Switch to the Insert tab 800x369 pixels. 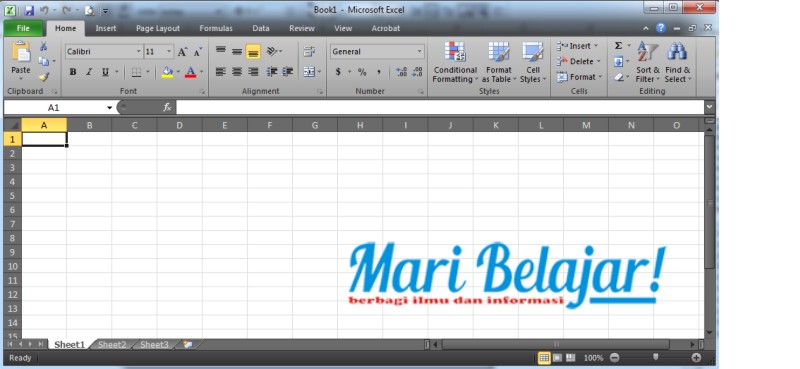tap(106, 29)
